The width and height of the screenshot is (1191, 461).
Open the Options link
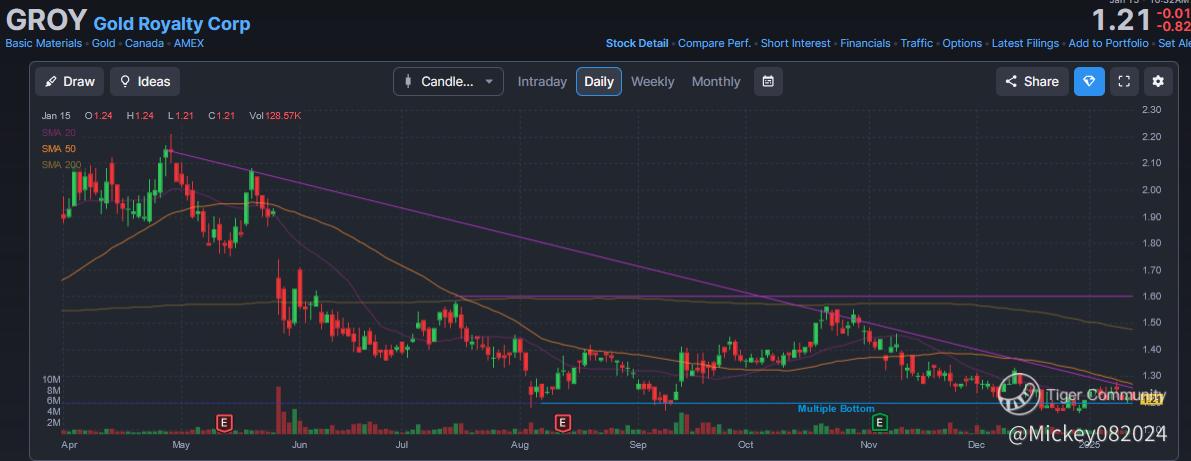coord(962,43)
